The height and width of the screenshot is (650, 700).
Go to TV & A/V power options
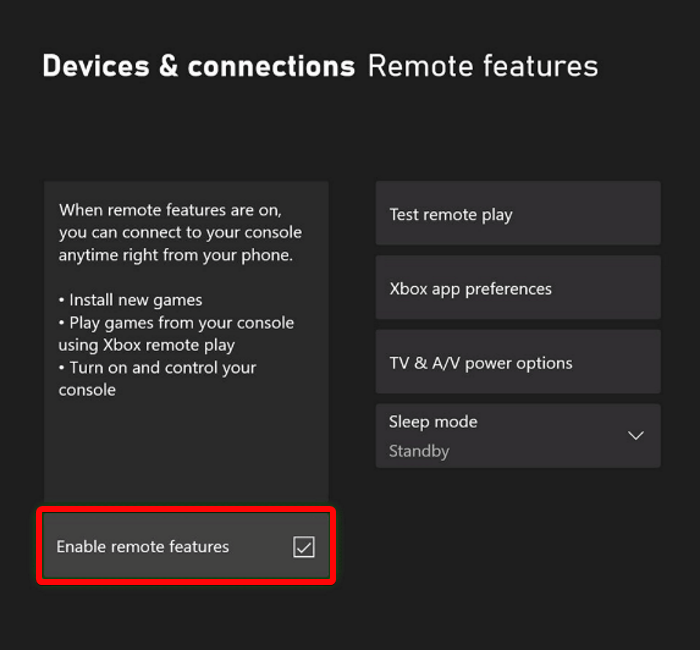[x=518, y=363]
